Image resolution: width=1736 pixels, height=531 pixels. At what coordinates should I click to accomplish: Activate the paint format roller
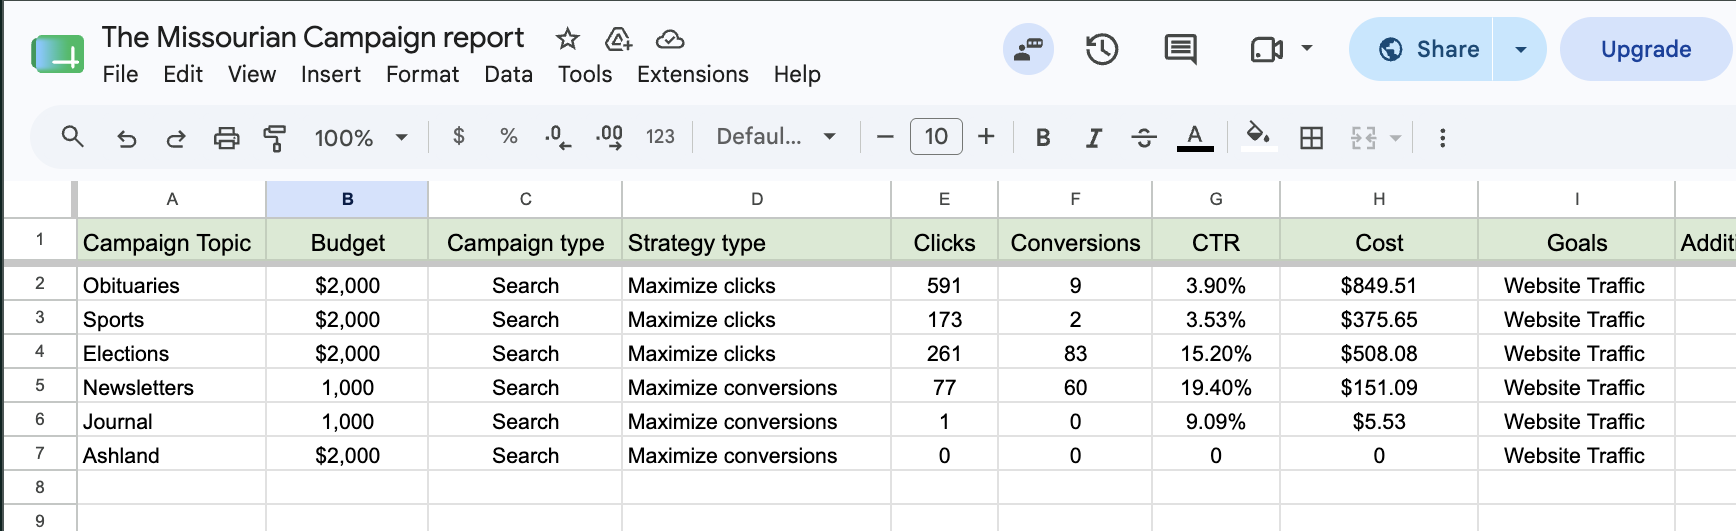[274, 137]
